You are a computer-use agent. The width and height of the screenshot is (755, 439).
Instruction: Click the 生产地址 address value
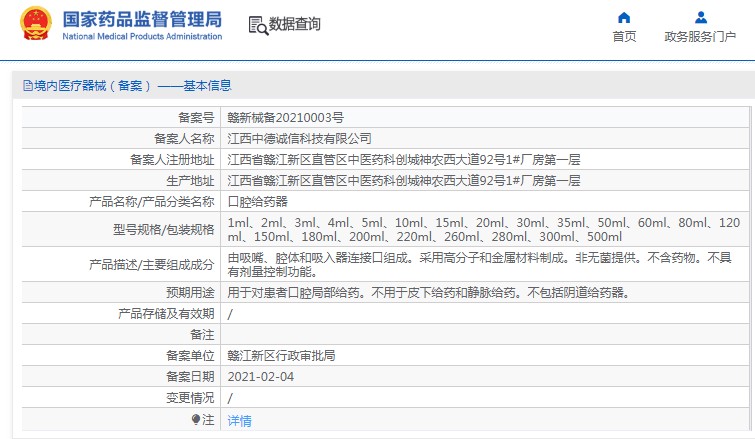(x=404, y=181)
